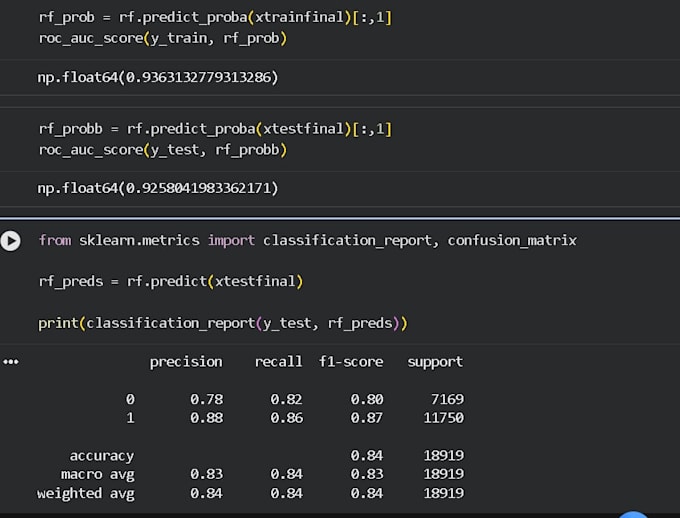Select class 0 f1-score value 0.80
This screenshot has height=518, width=680.
point(367,399)
